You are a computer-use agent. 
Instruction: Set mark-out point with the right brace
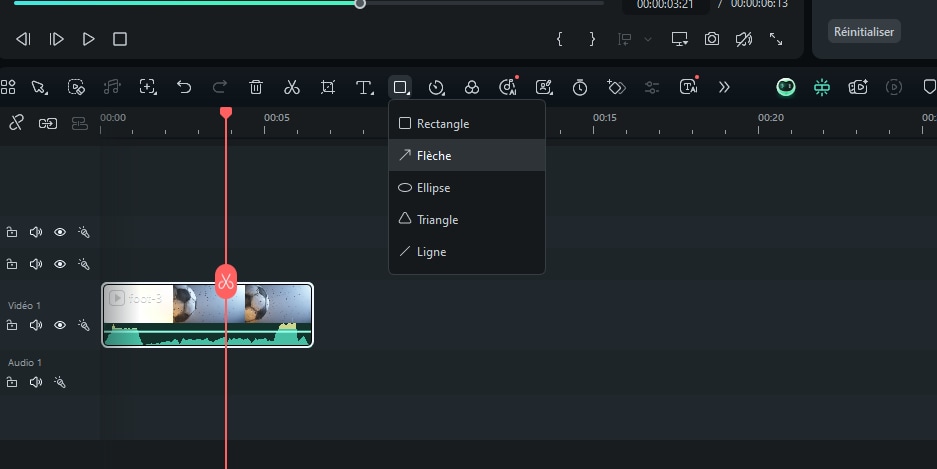(x=592, y=39)
